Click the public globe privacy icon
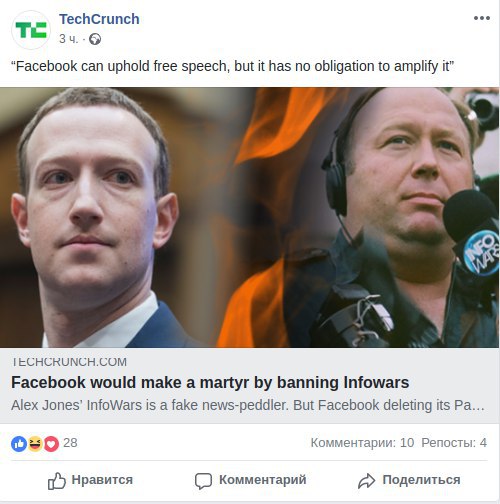Screen dimensions: 500x504 click(95, 39)
